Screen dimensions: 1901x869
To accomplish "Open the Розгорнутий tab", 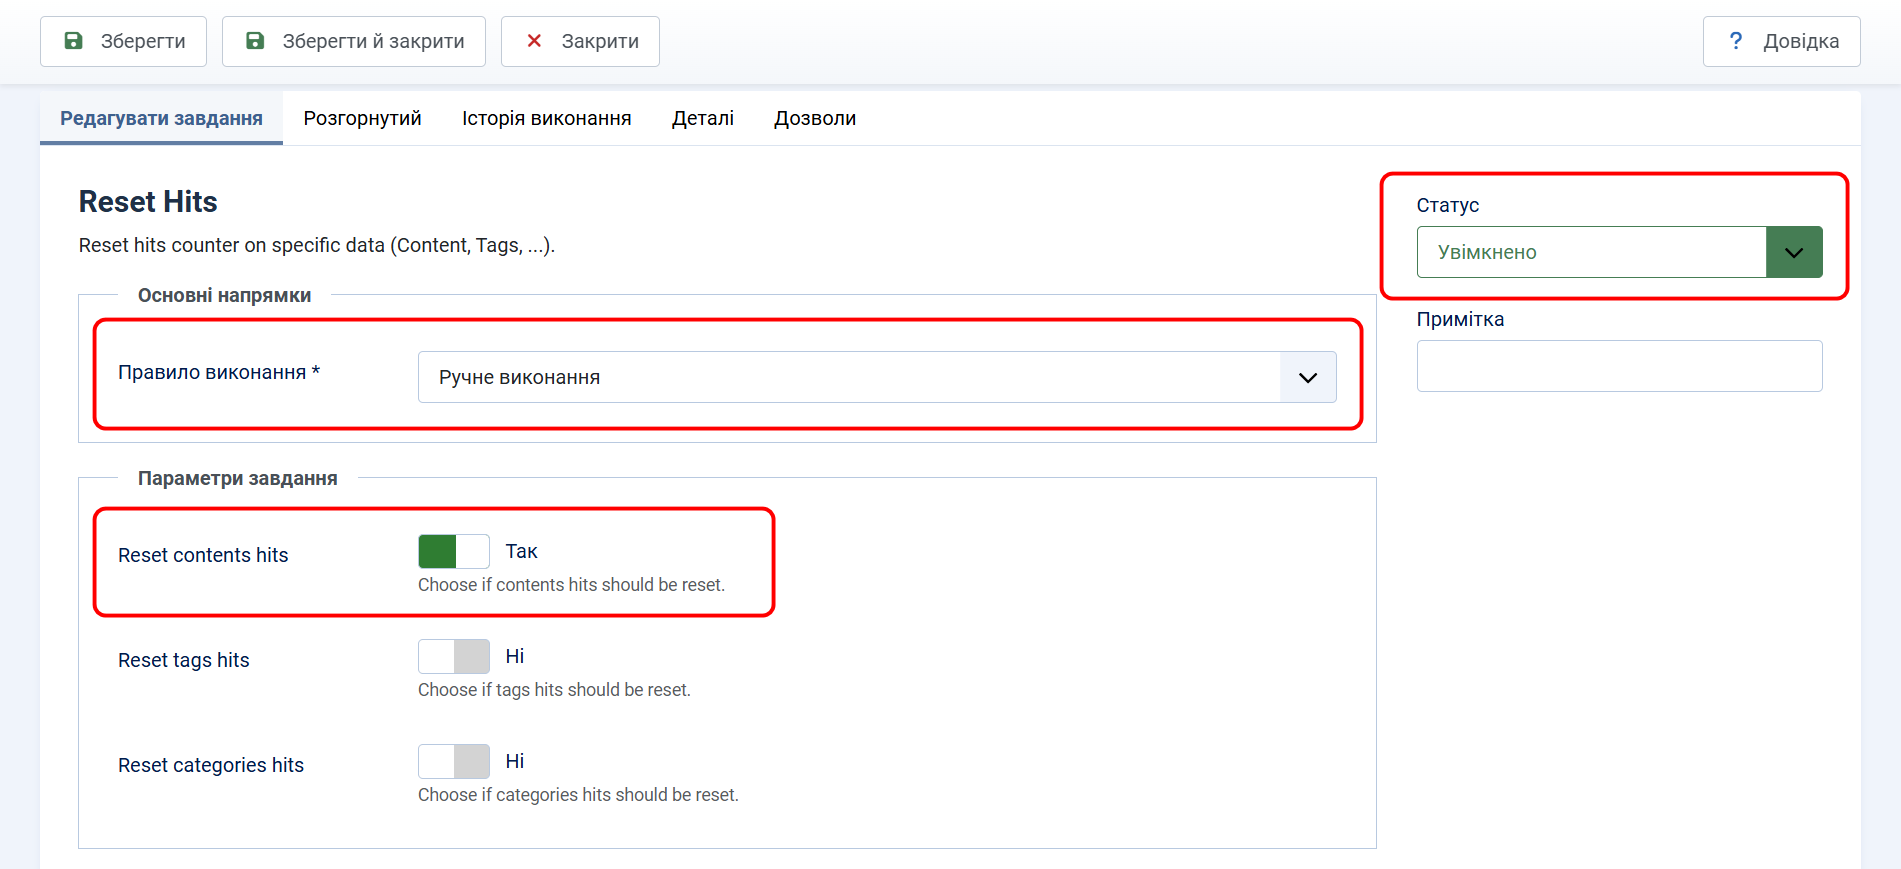I will [x=362, y=118].
